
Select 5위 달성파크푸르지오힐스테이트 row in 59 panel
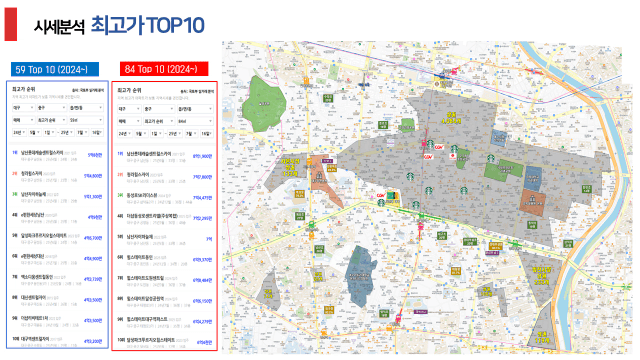point(57,238)
